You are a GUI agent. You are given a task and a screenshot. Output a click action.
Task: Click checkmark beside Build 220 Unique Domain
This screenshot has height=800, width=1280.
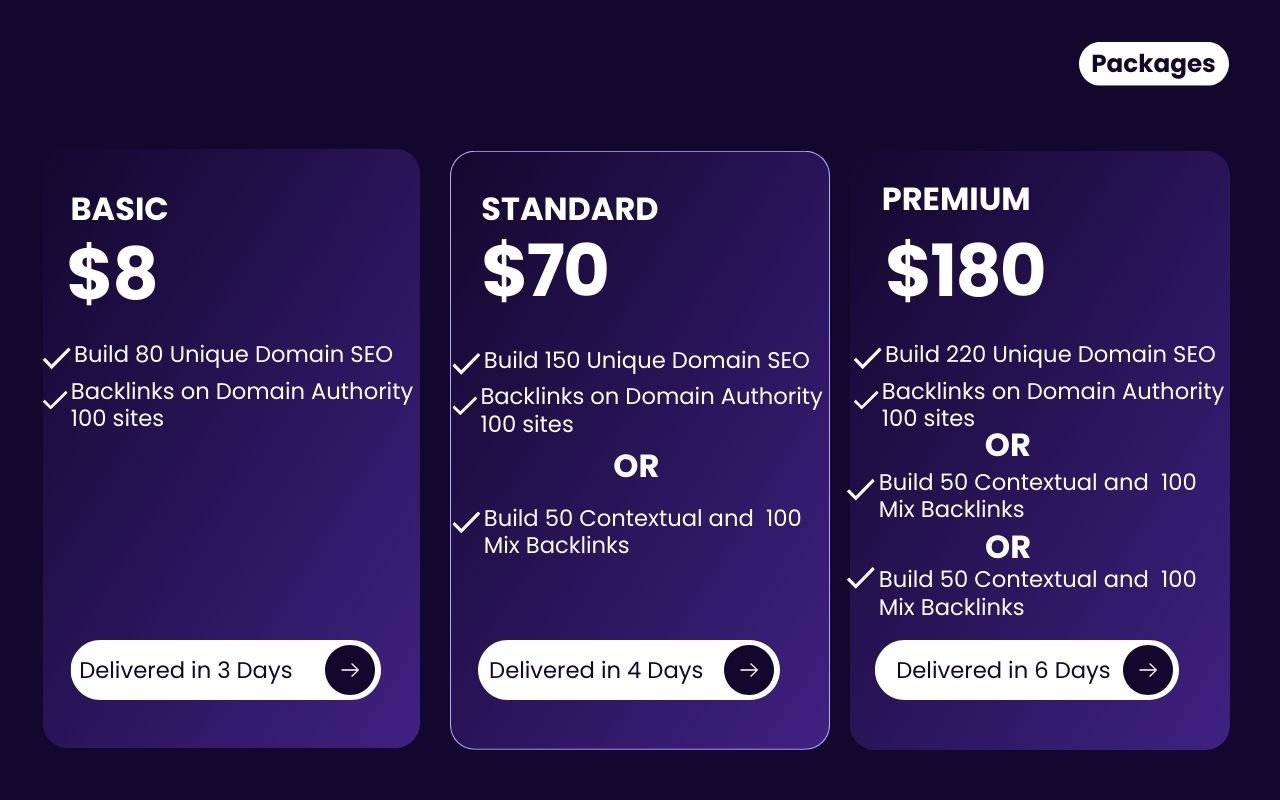pyautogui.click(x=867, y=357)
